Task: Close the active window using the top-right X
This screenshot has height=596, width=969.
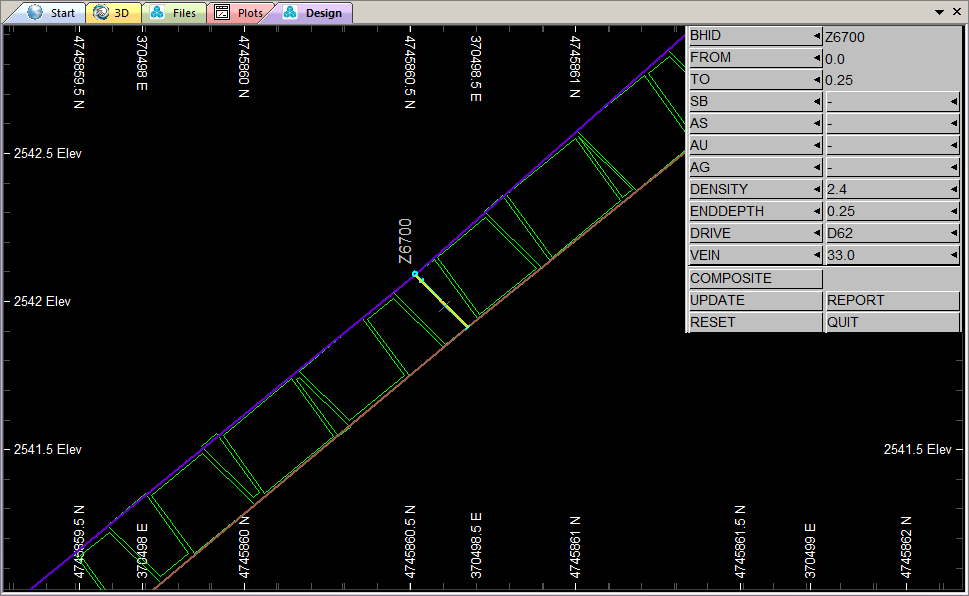Action: click(957, 12)
